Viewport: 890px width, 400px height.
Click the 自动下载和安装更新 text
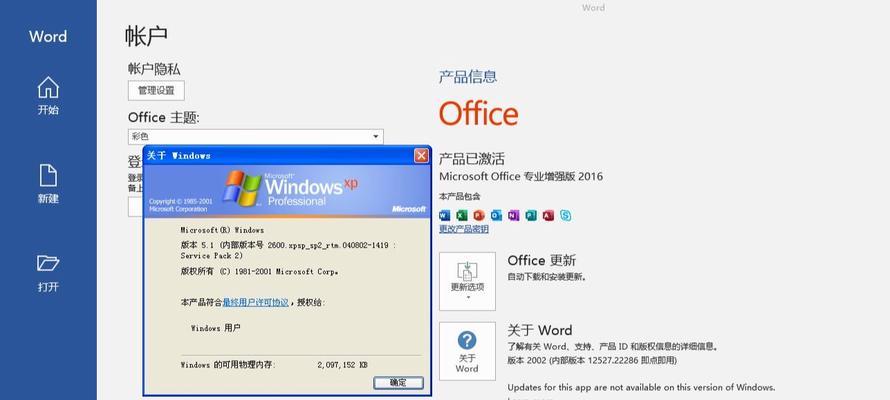coord(547,277)
